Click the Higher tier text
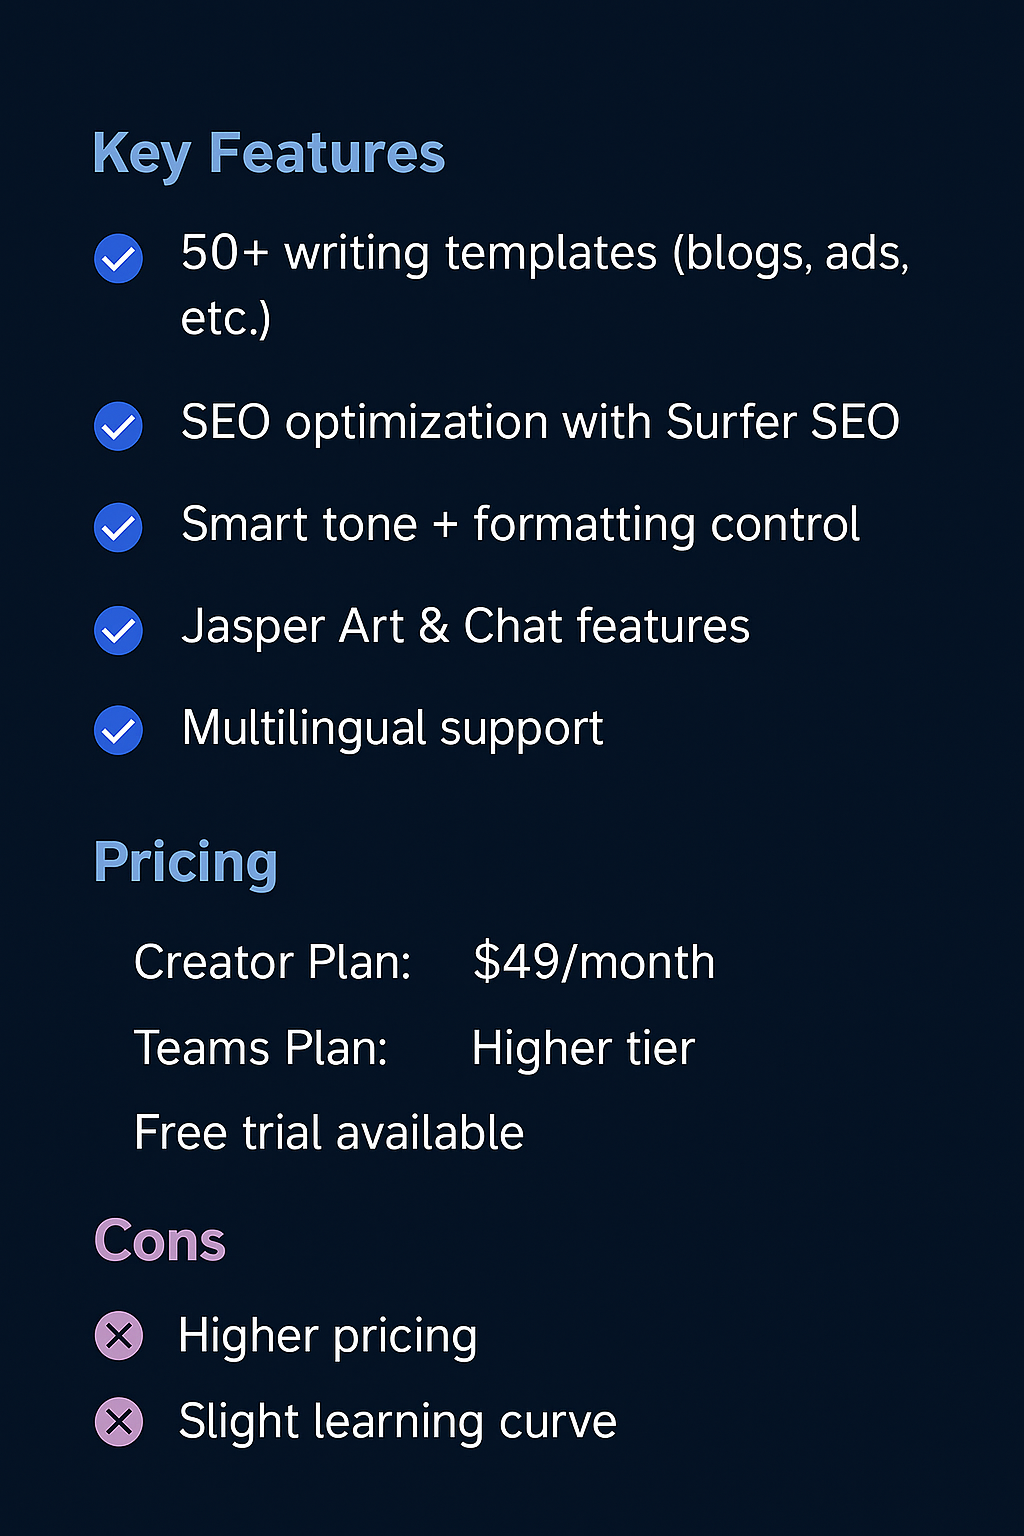Viewport: 1024px width, 1536px height. [x=582, y=1049]
